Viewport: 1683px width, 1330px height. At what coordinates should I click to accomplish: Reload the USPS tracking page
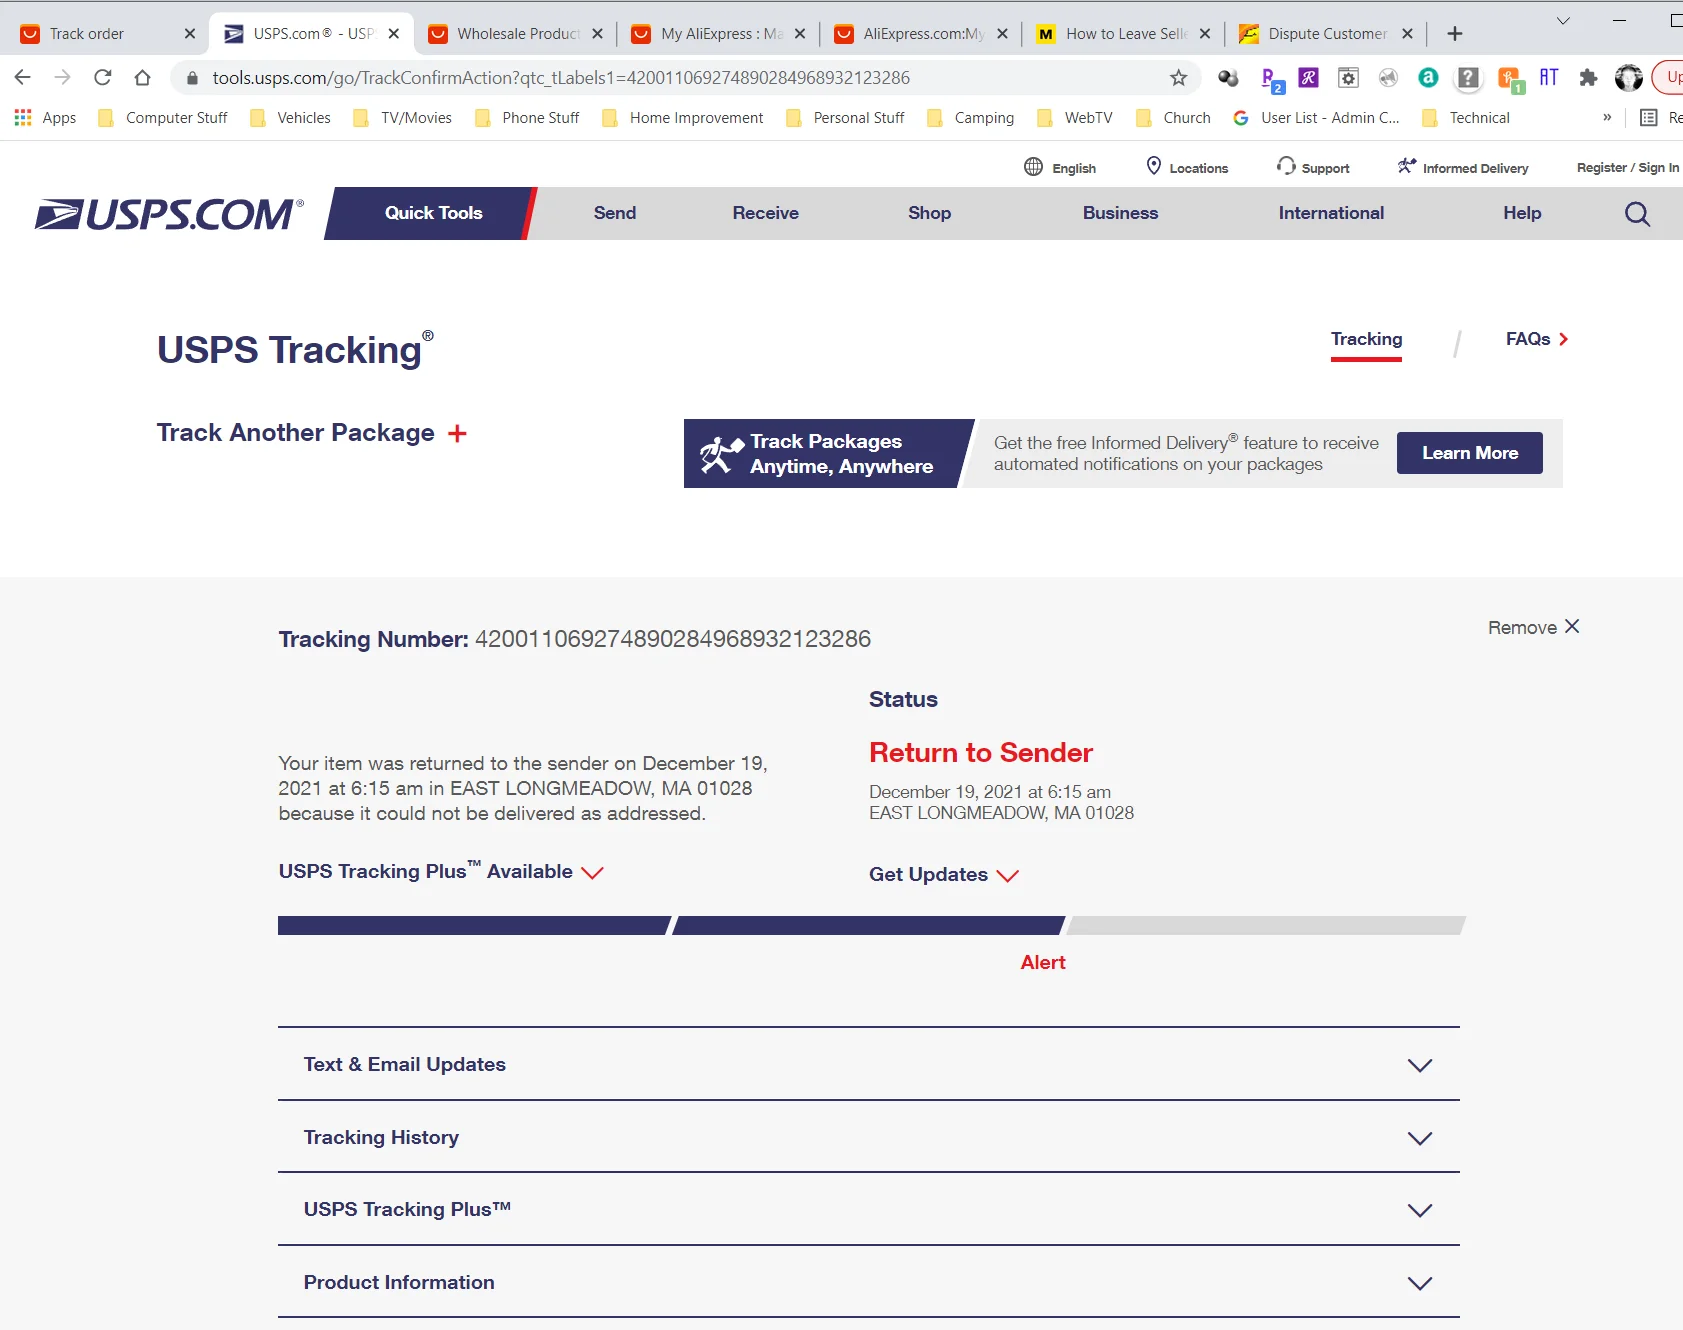tap(102, 78)
